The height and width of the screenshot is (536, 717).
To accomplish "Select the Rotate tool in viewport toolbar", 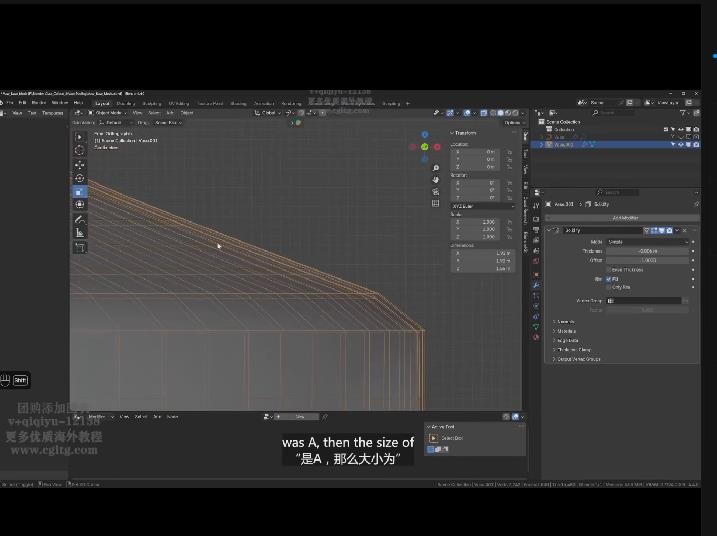I will click(80, 177).
